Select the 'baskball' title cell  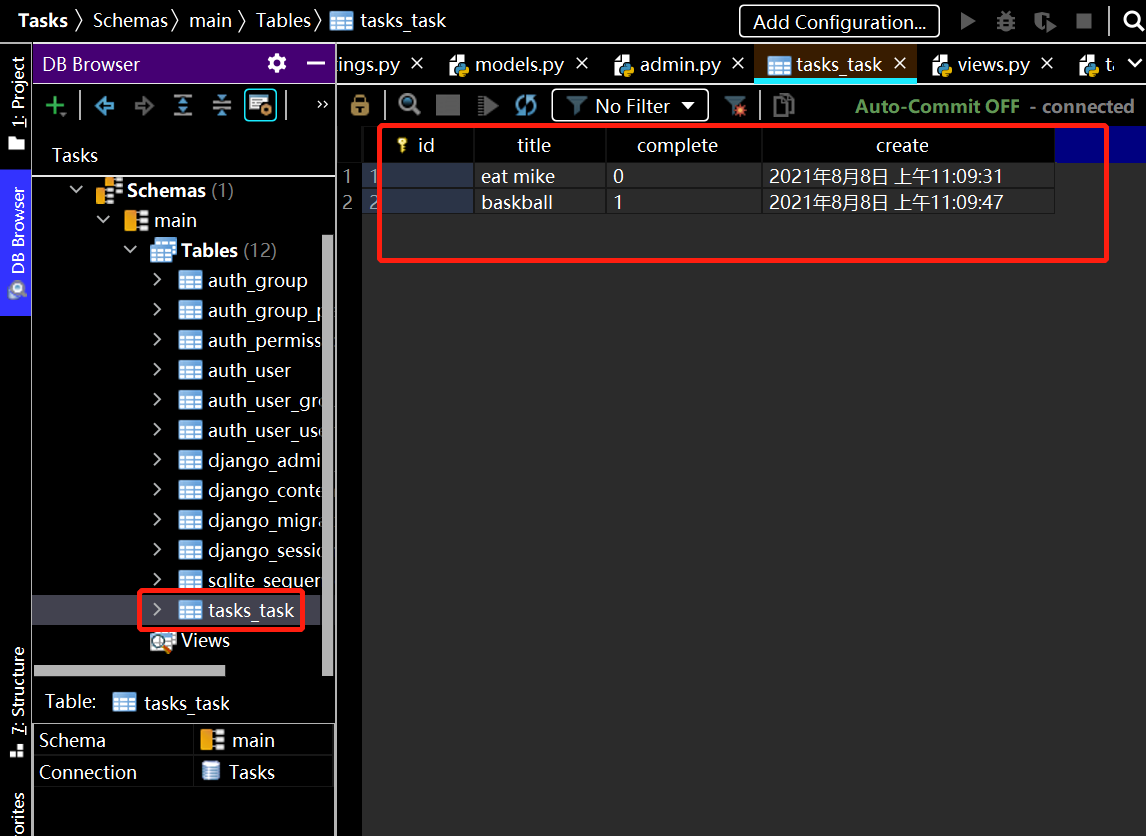[540, 202]
